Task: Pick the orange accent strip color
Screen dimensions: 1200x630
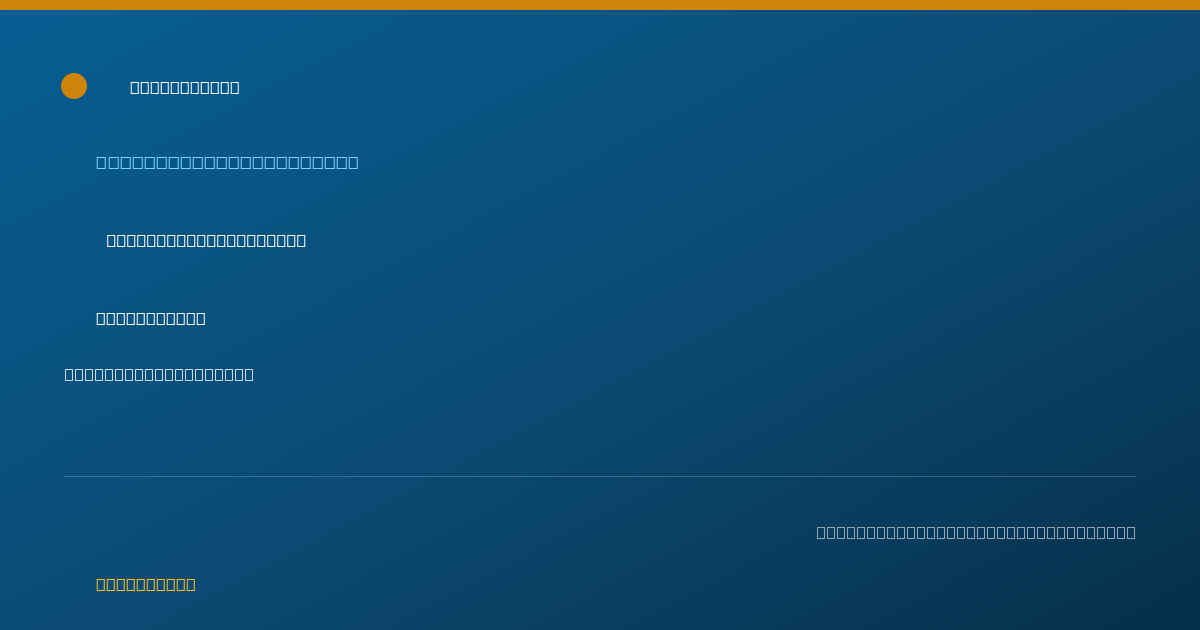Action: point(600,5)
